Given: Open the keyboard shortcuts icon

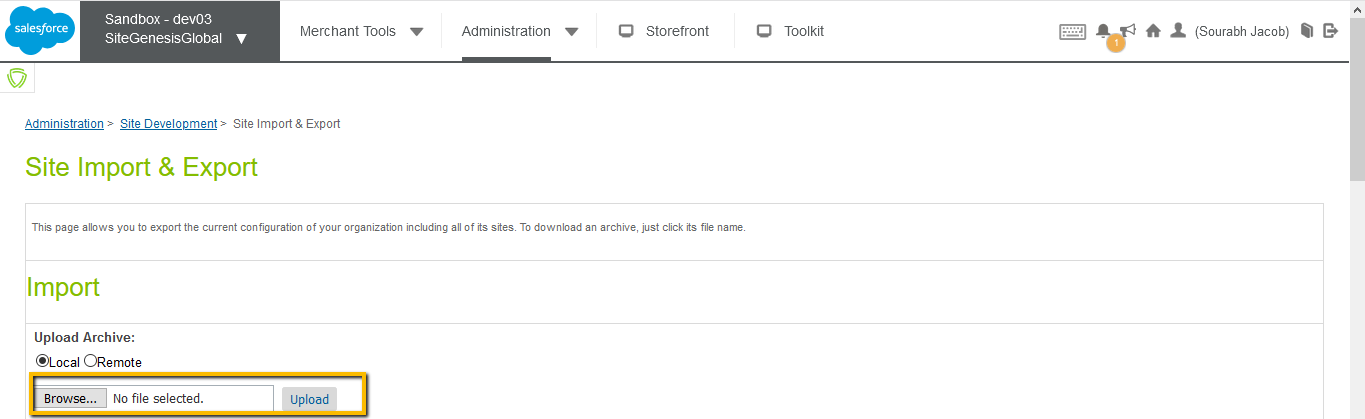Looking at the screenshot, I should pos(1072,32).
